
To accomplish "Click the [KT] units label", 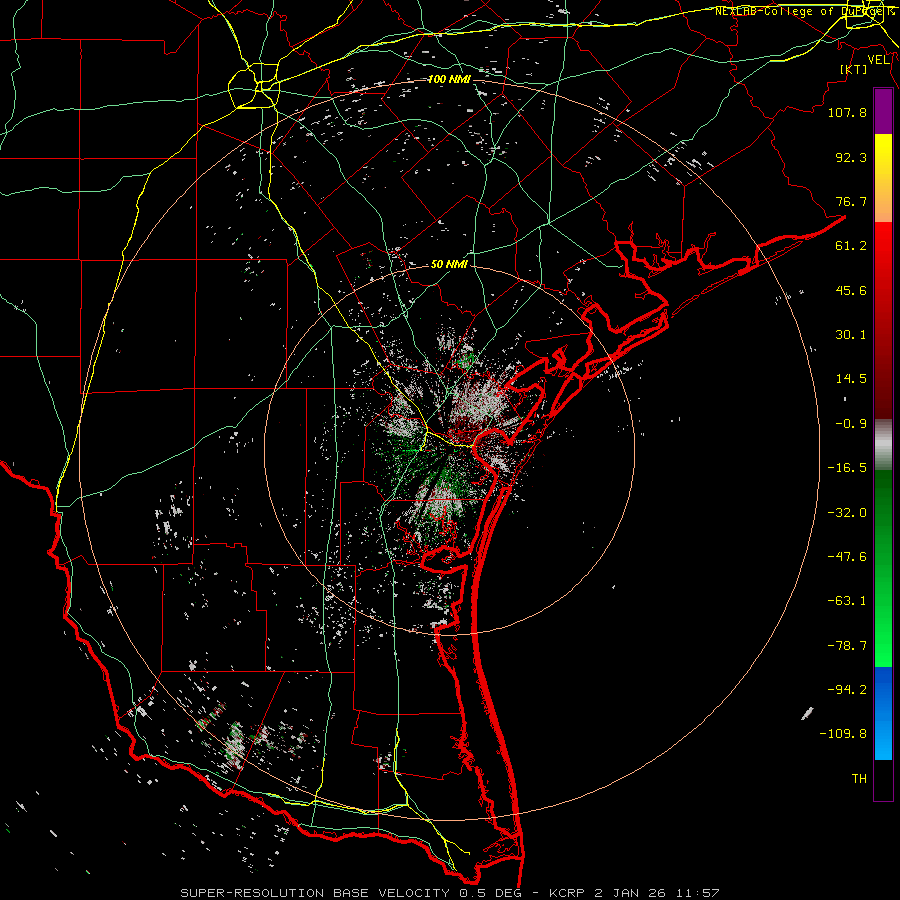I will click(854, 69).
